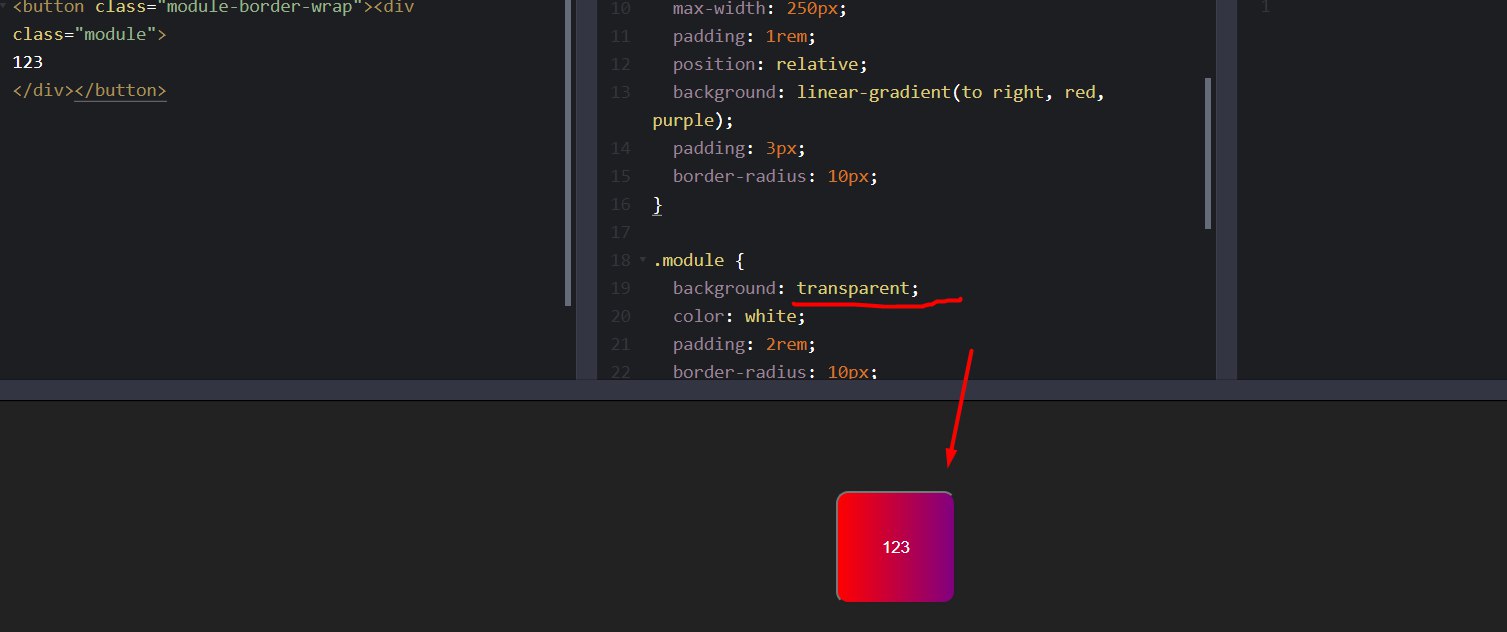Click the "purple);" continuation line
The height and width of the screenshot is (632, 1507).
(x=693, y=120)
